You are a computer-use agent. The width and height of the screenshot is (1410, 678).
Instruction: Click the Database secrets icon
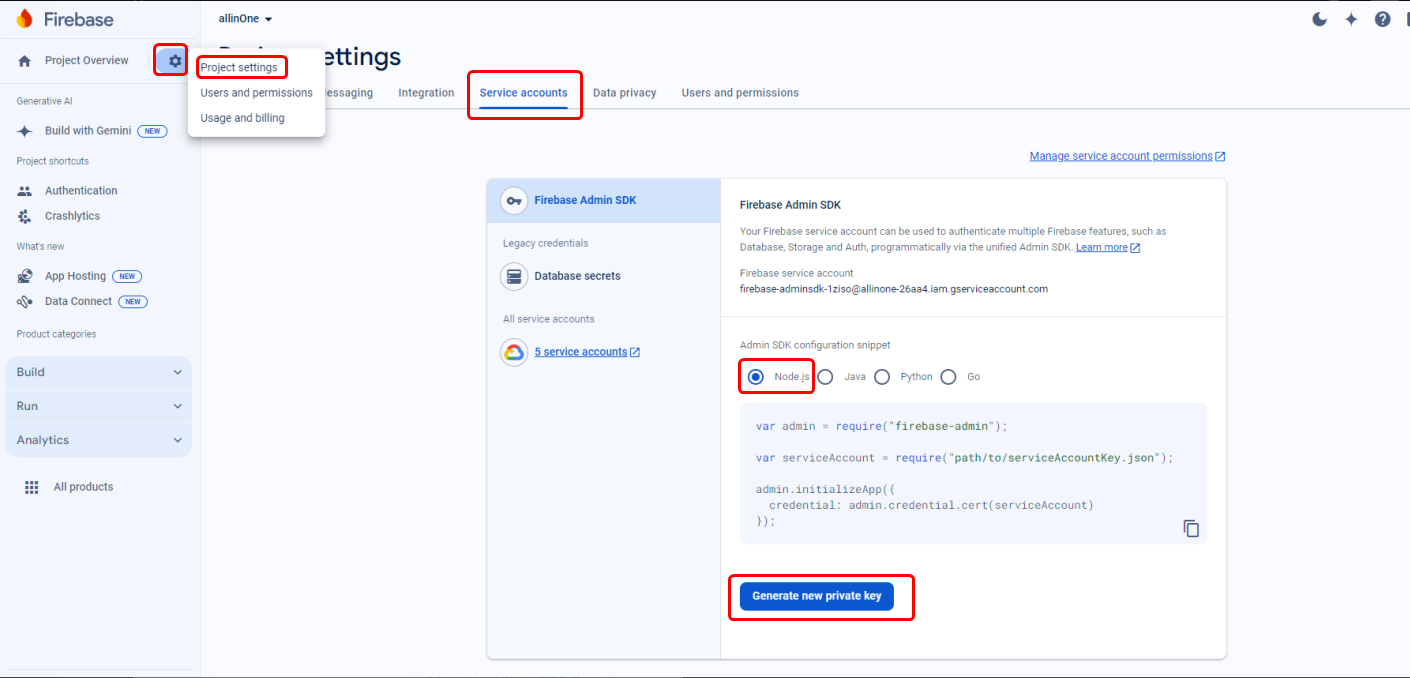(514, 276)
